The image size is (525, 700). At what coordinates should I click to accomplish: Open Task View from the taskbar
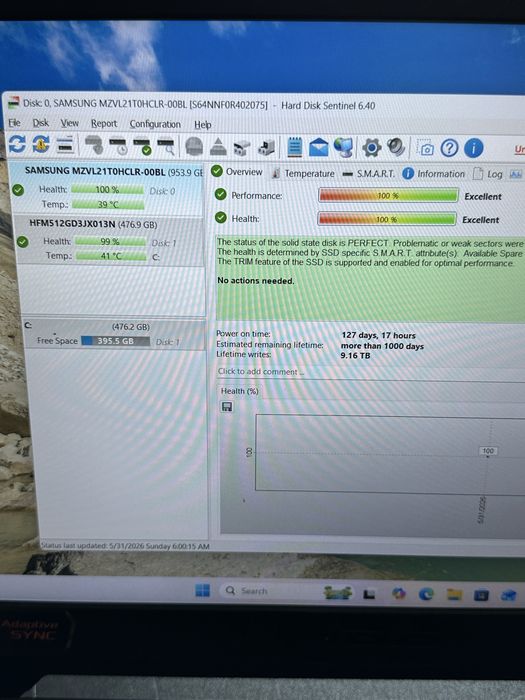click(369, 594)
